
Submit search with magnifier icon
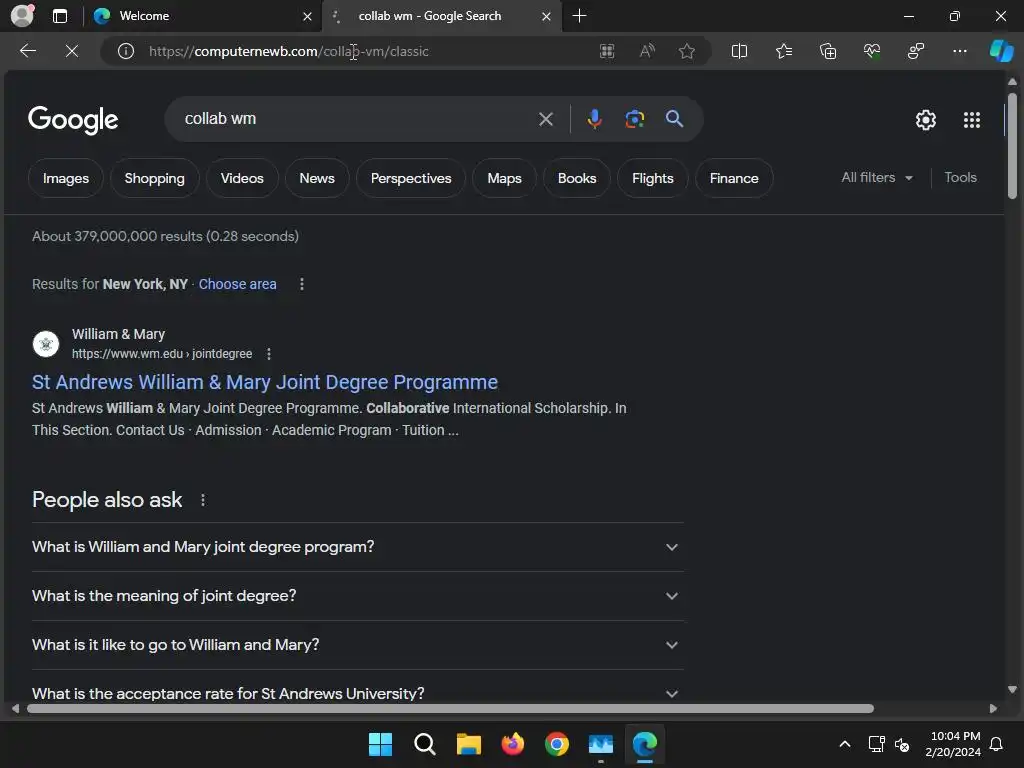coord(674,119)
